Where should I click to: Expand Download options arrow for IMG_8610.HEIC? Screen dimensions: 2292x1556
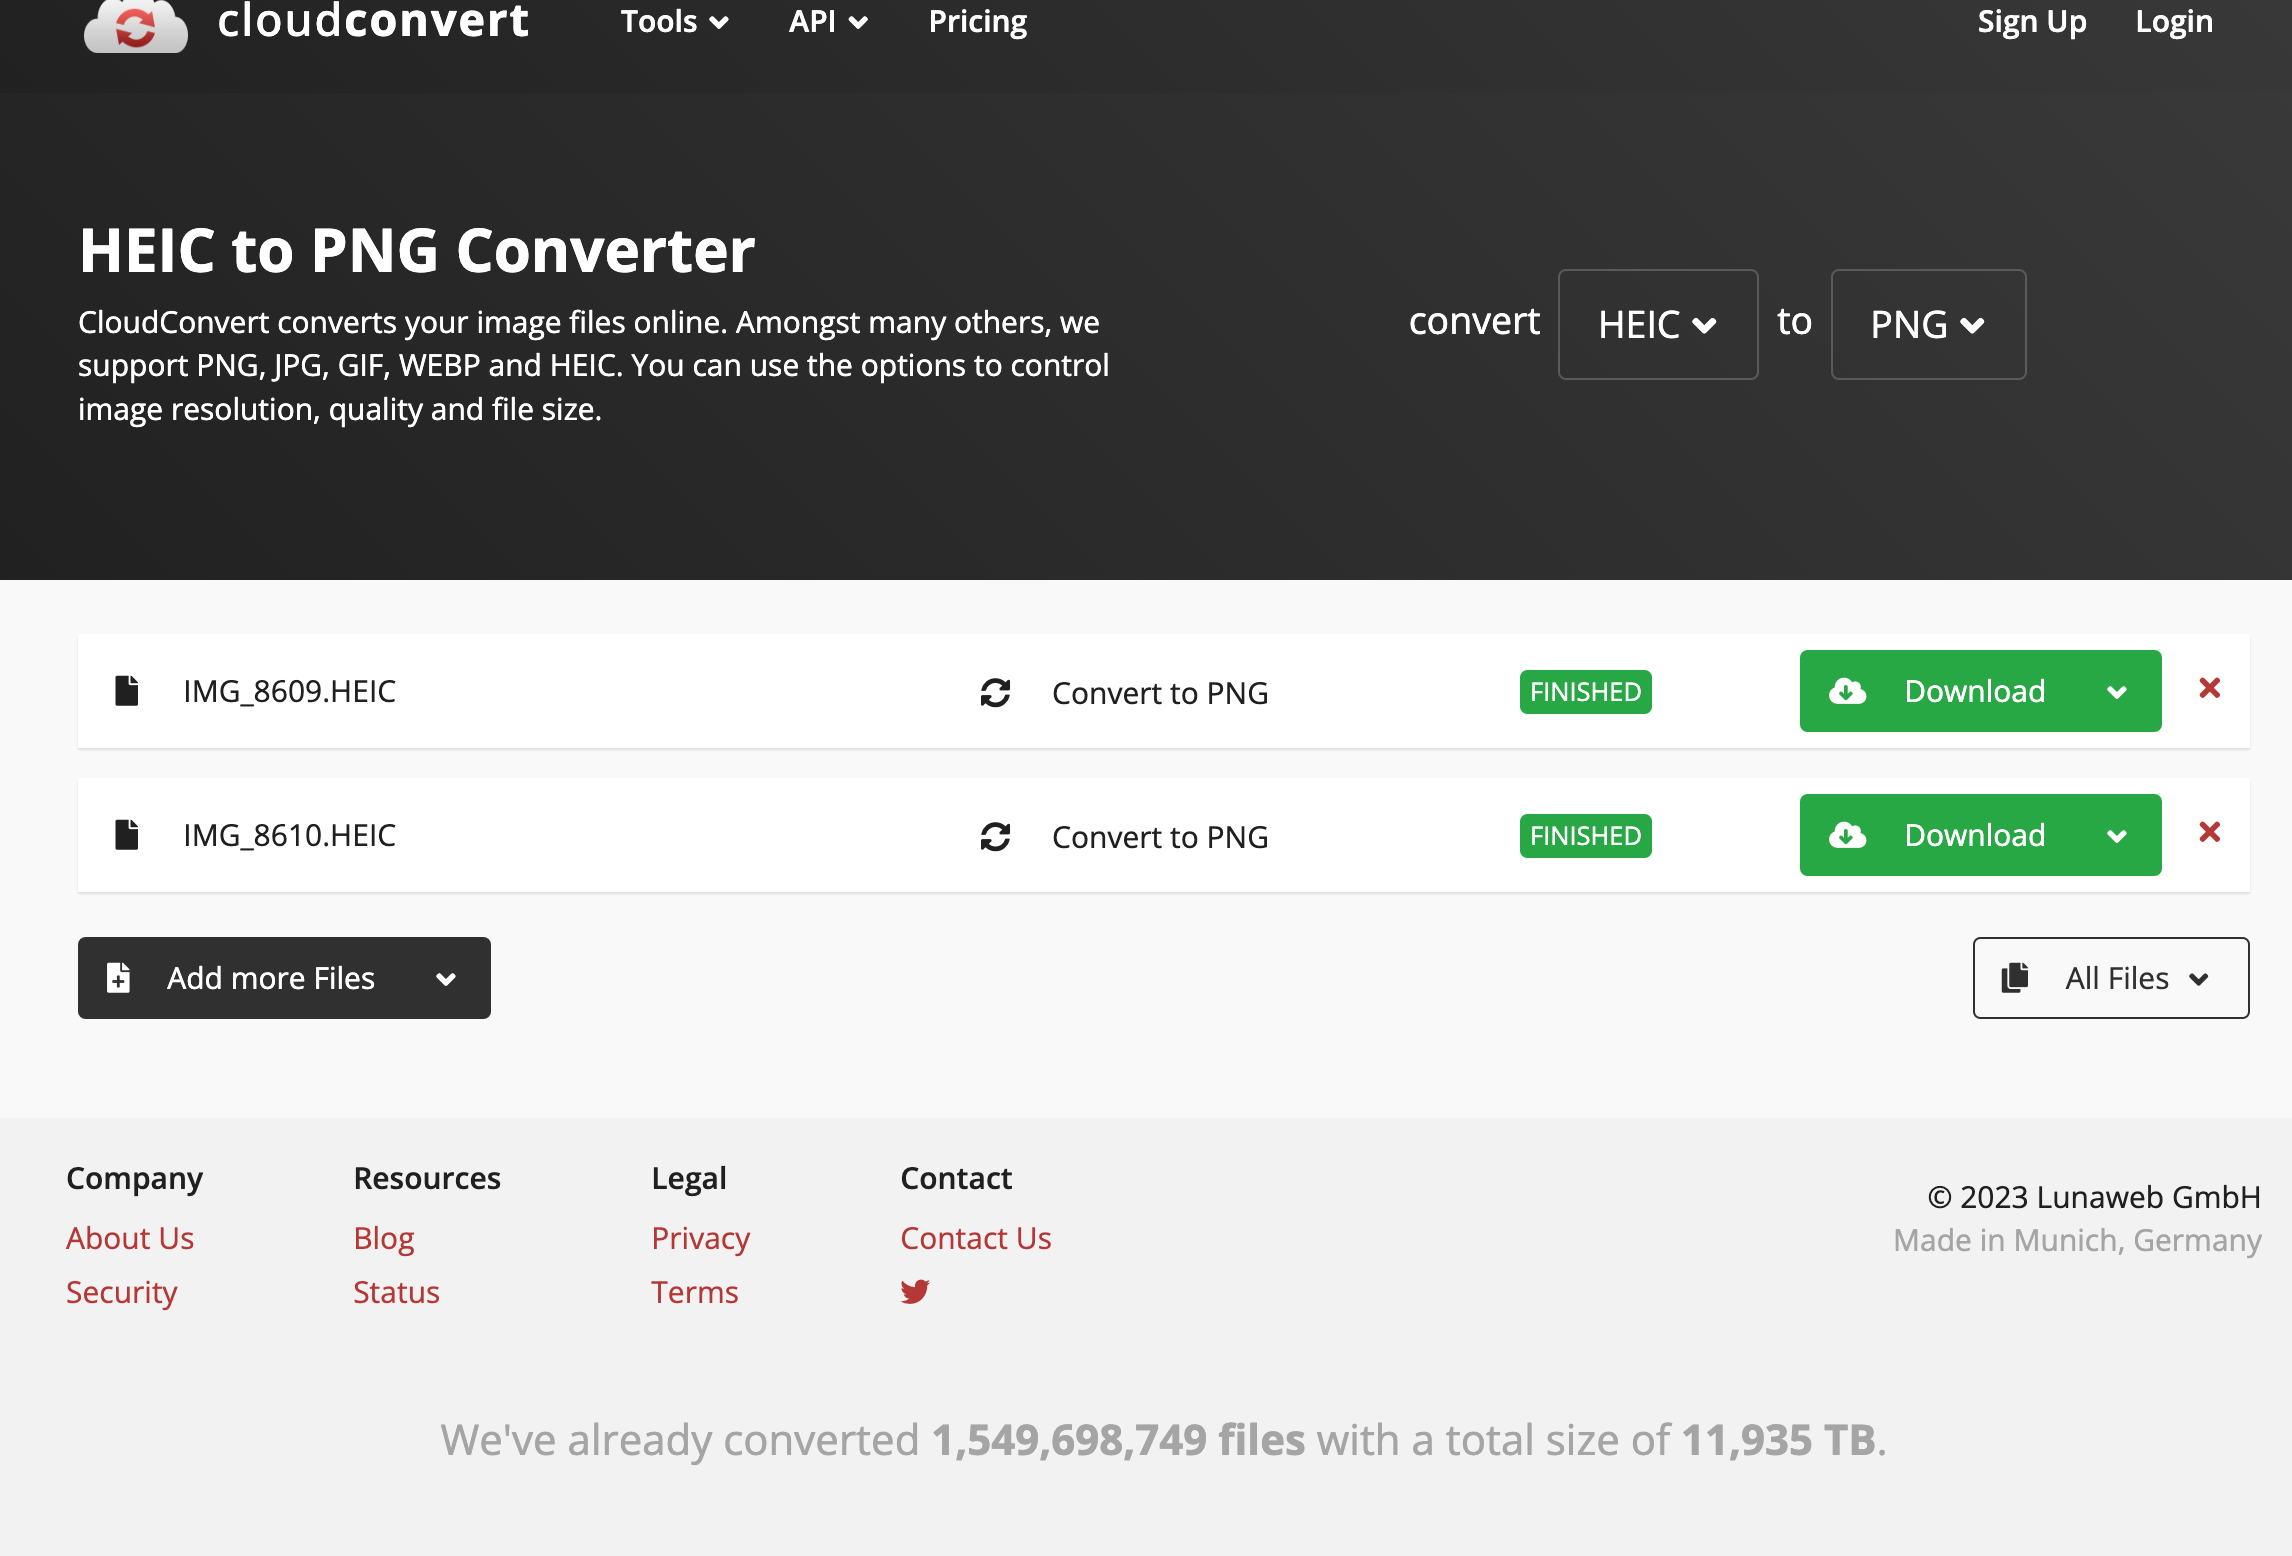point(2116,836)
